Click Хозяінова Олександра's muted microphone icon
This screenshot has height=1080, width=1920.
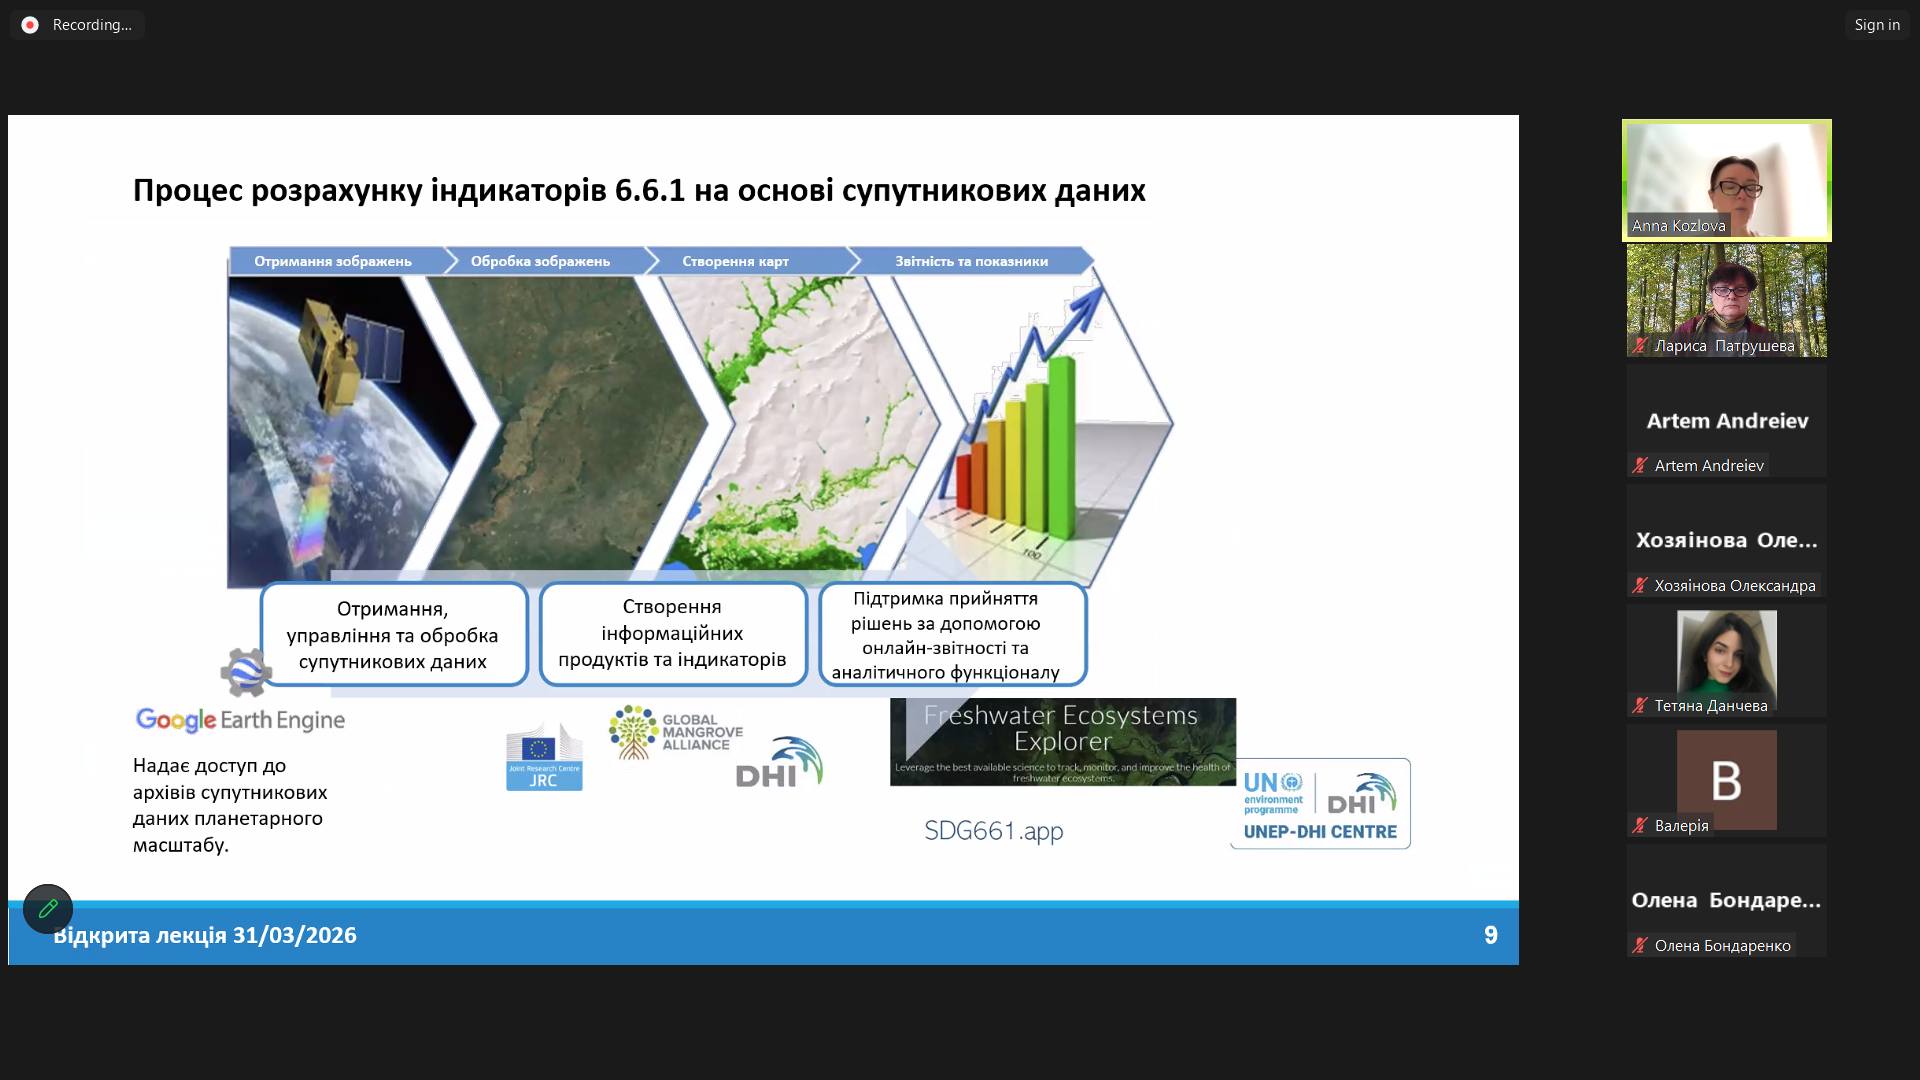[1640, 586]
